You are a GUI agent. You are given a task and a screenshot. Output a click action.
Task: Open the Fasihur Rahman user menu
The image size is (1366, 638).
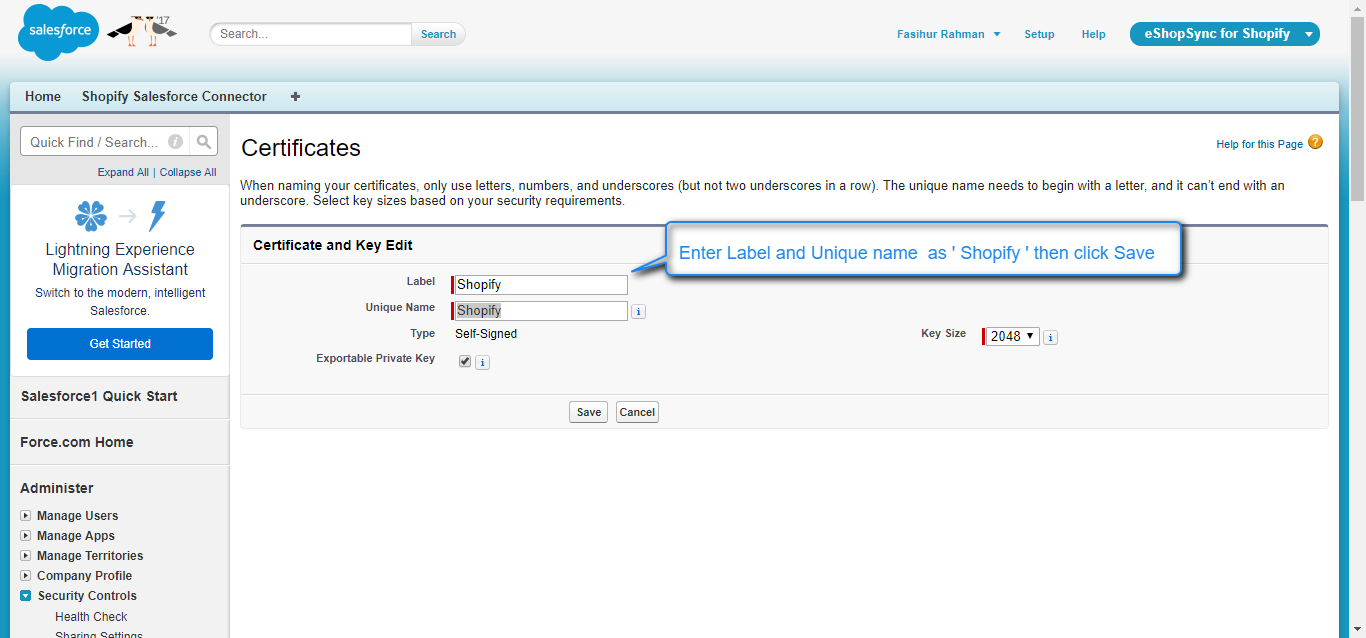[948, 34]
